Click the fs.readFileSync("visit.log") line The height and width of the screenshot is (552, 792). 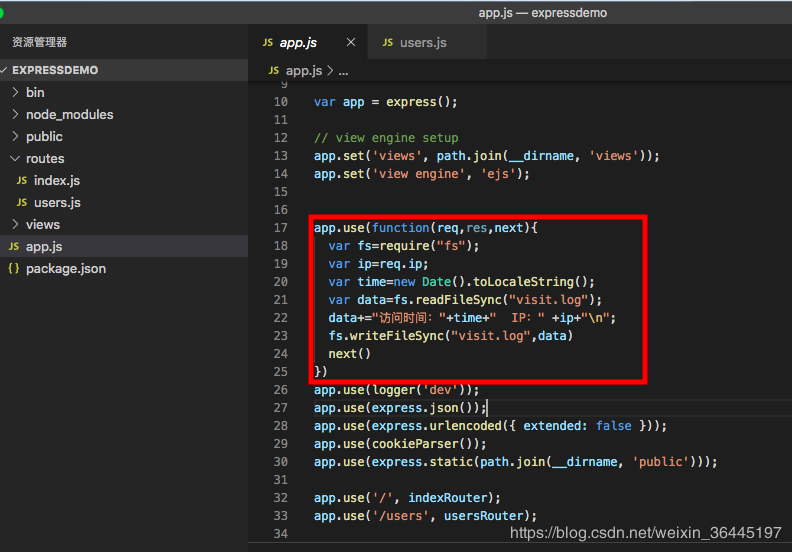point(465,300)
